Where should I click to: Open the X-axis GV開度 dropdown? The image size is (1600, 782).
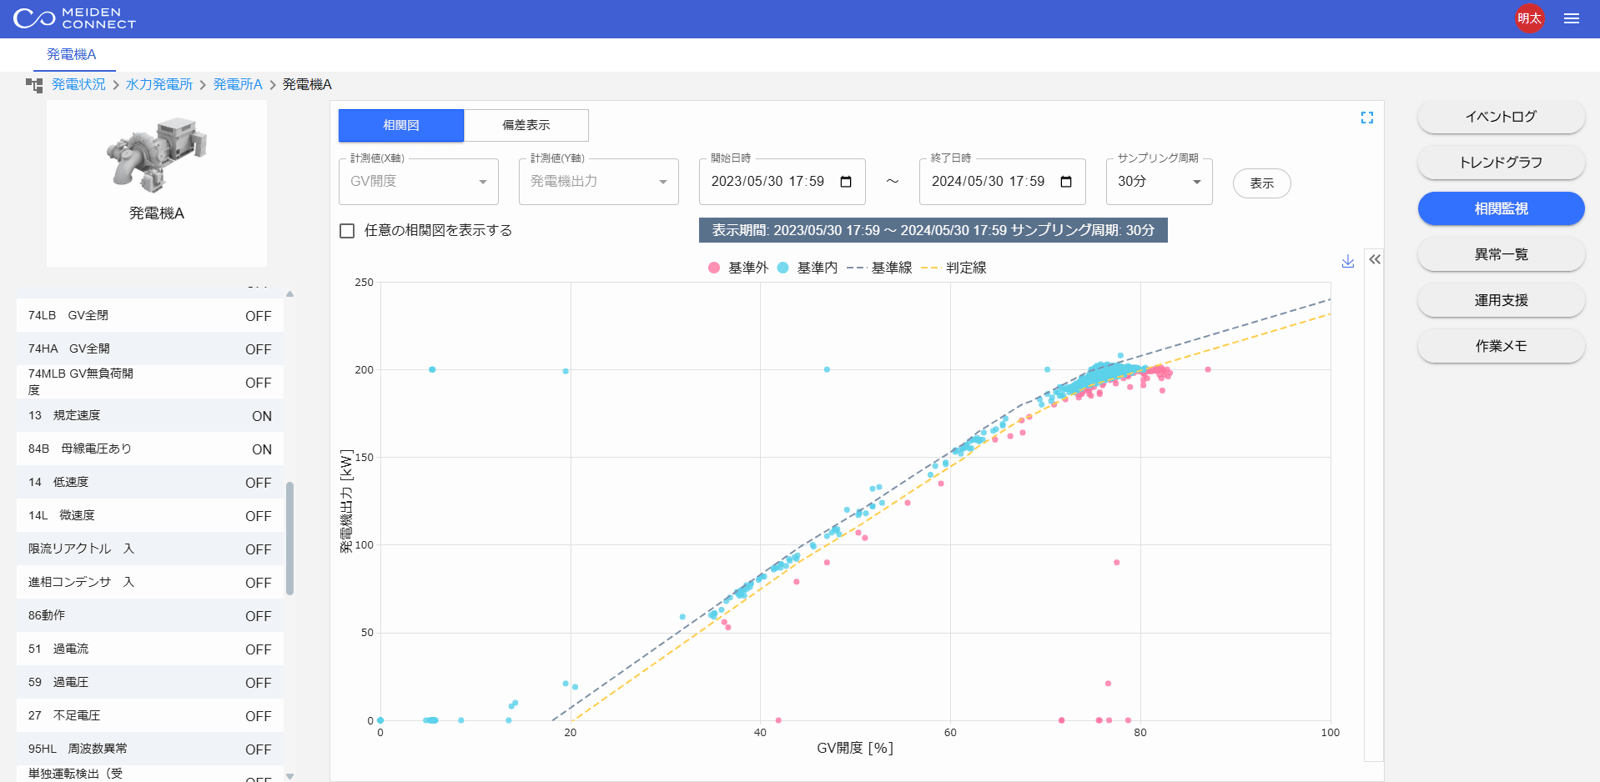418,182
